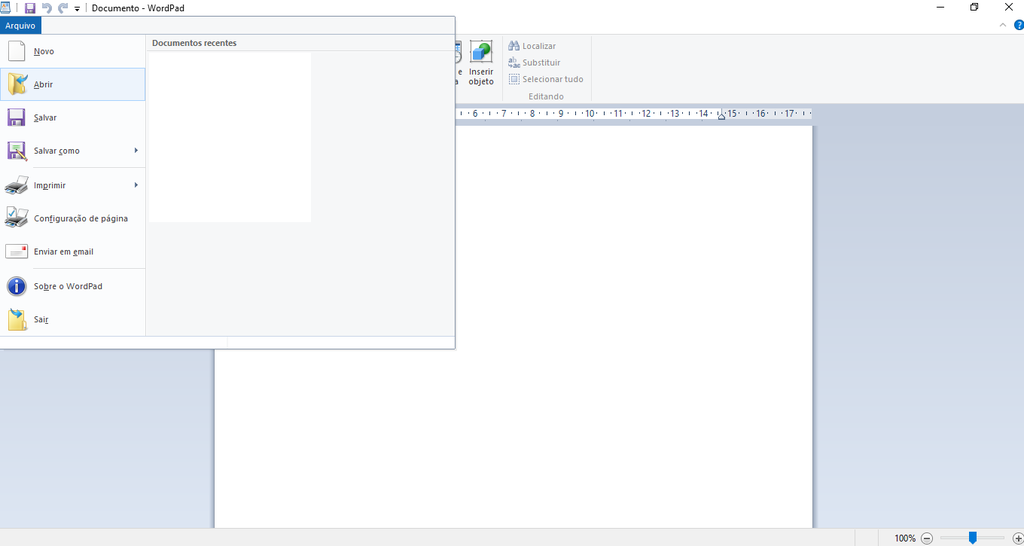1024x546 pixels.
Task: Restore down the WordPad window
Action: tap(974, 8)
